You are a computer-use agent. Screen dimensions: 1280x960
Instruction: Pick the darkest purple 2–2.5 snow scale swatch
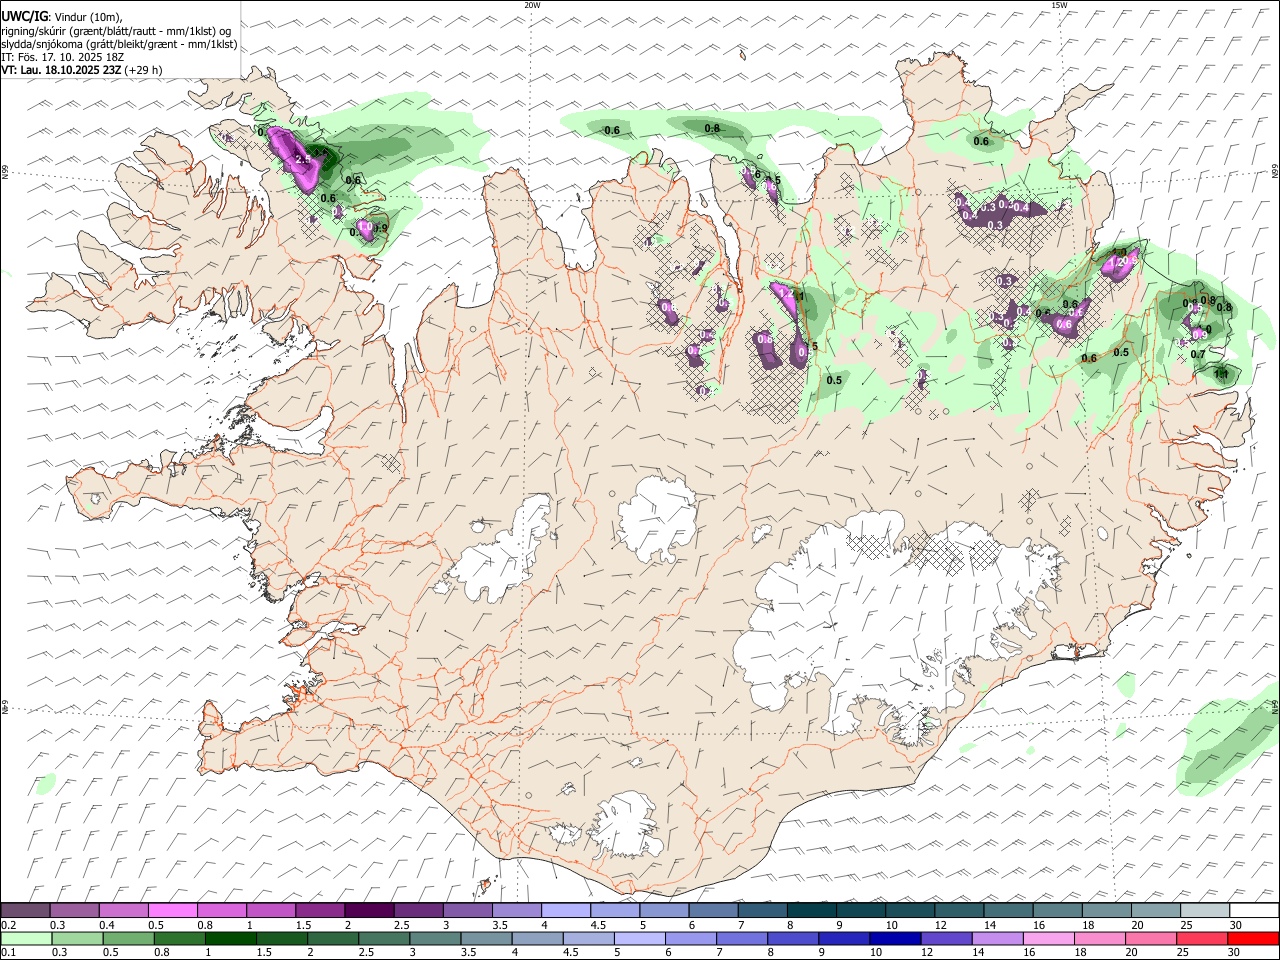[369, 911]
